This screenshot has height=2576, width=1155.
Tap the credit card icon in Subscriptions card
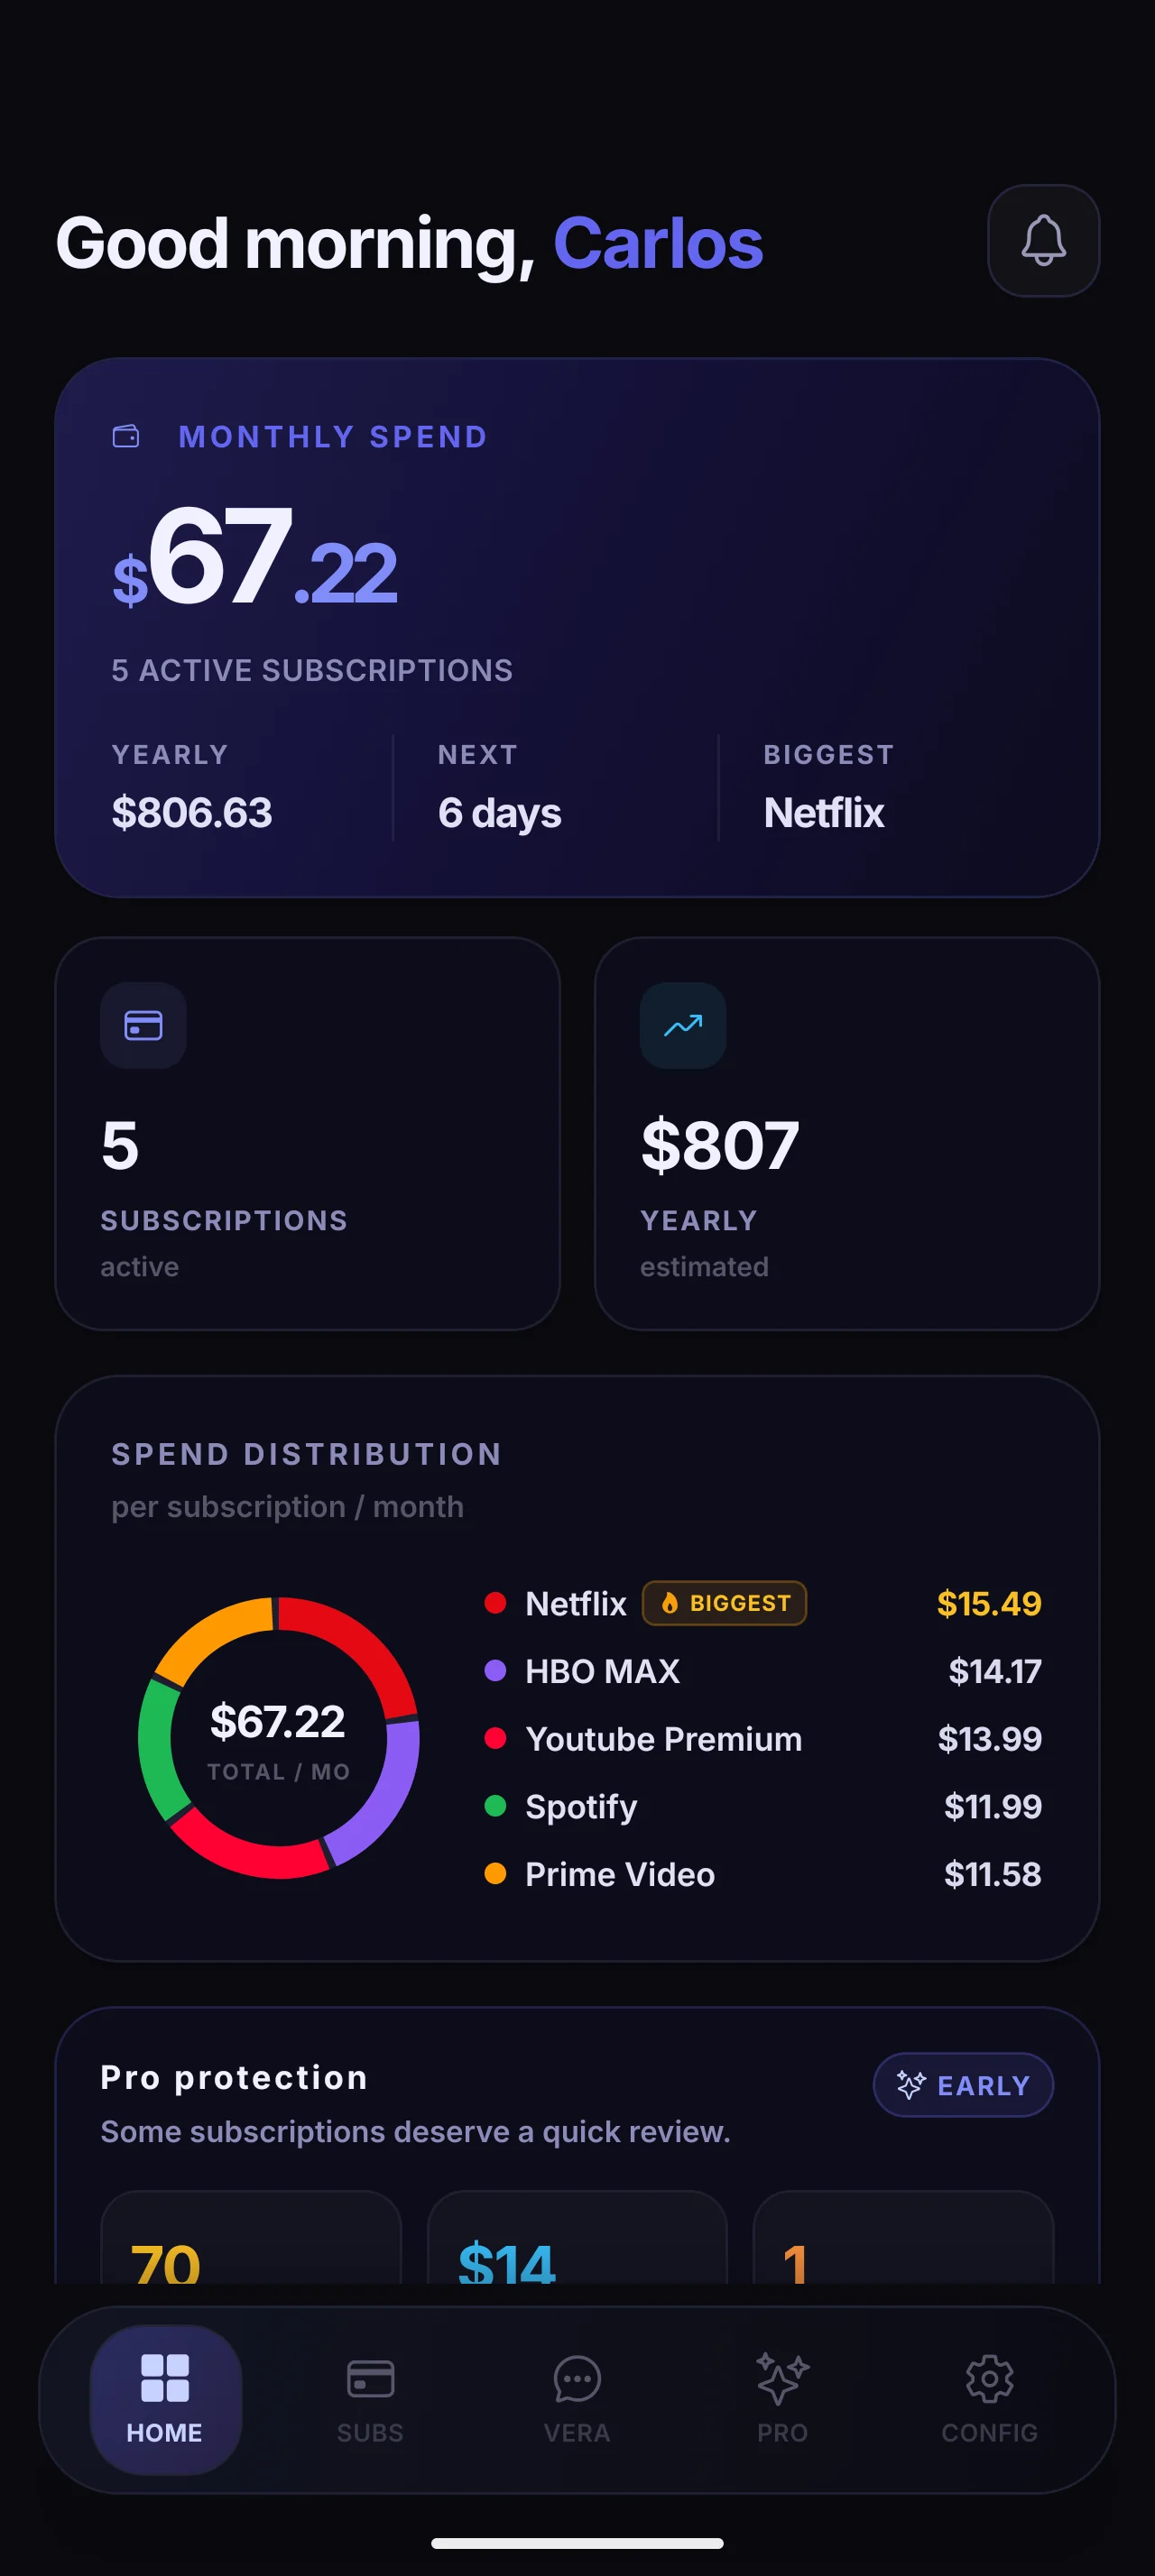point(143,1025)
